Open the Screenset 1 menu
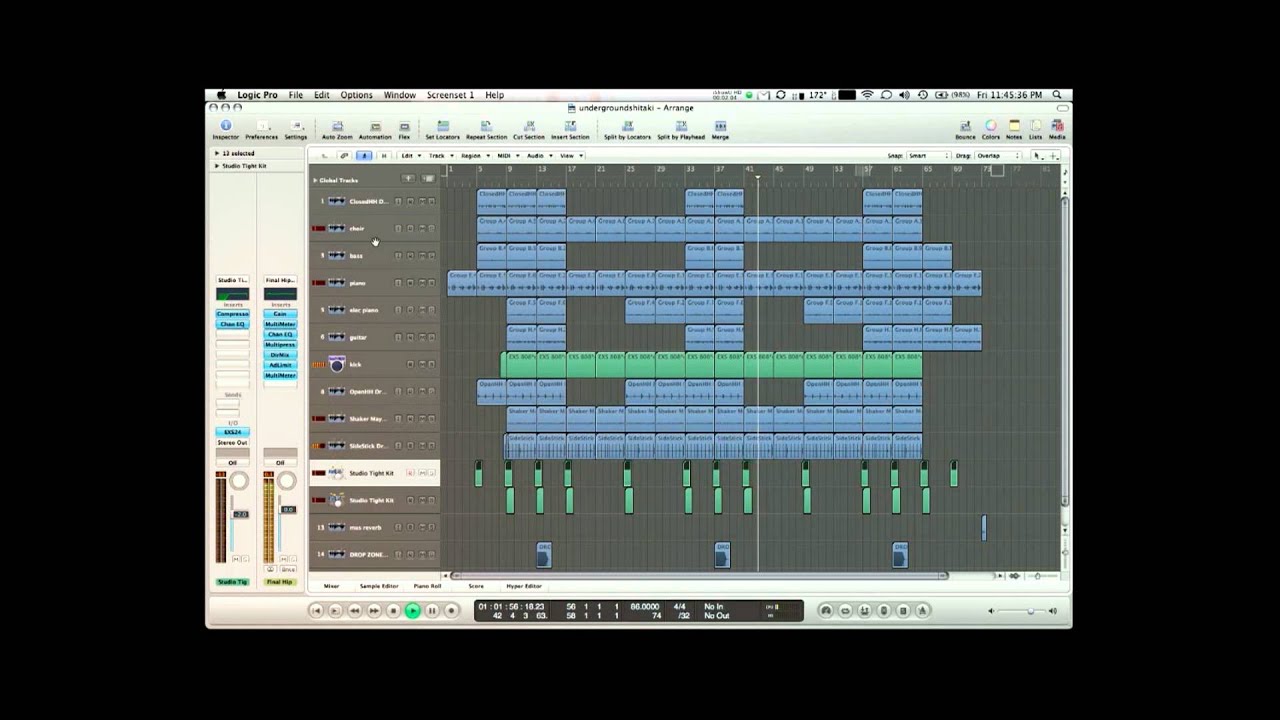Viewport: 1280px width, 720px height. click(450, 95)
